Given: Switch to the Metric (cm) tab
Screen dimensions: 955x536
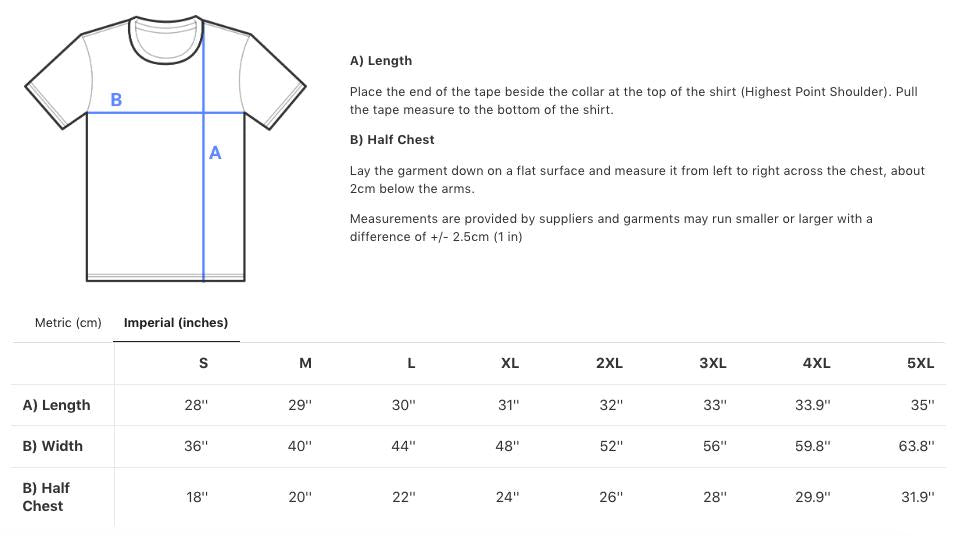Looking at the screenshot, I should [x=68, y=323].
